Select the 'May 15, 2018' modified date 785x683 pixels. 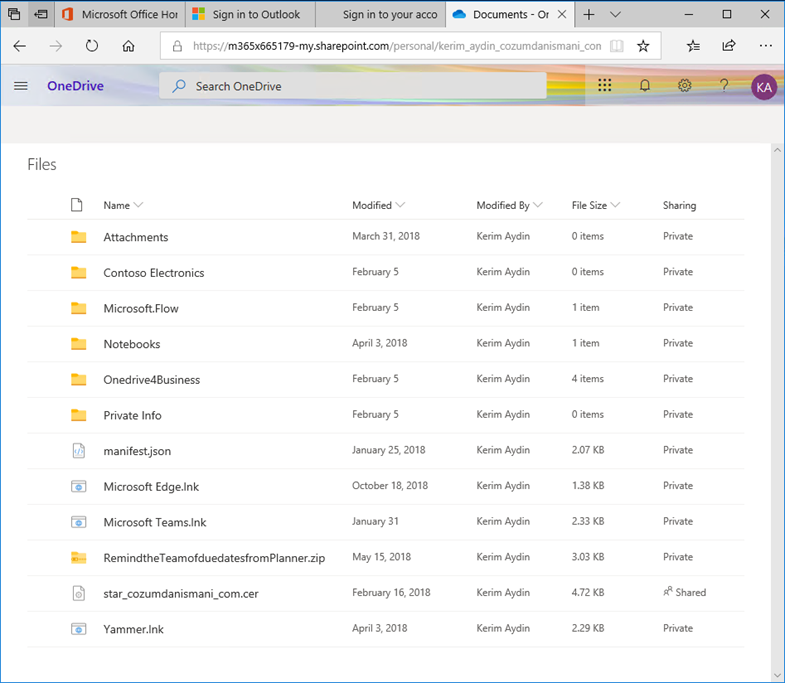[x=381, y=557]
